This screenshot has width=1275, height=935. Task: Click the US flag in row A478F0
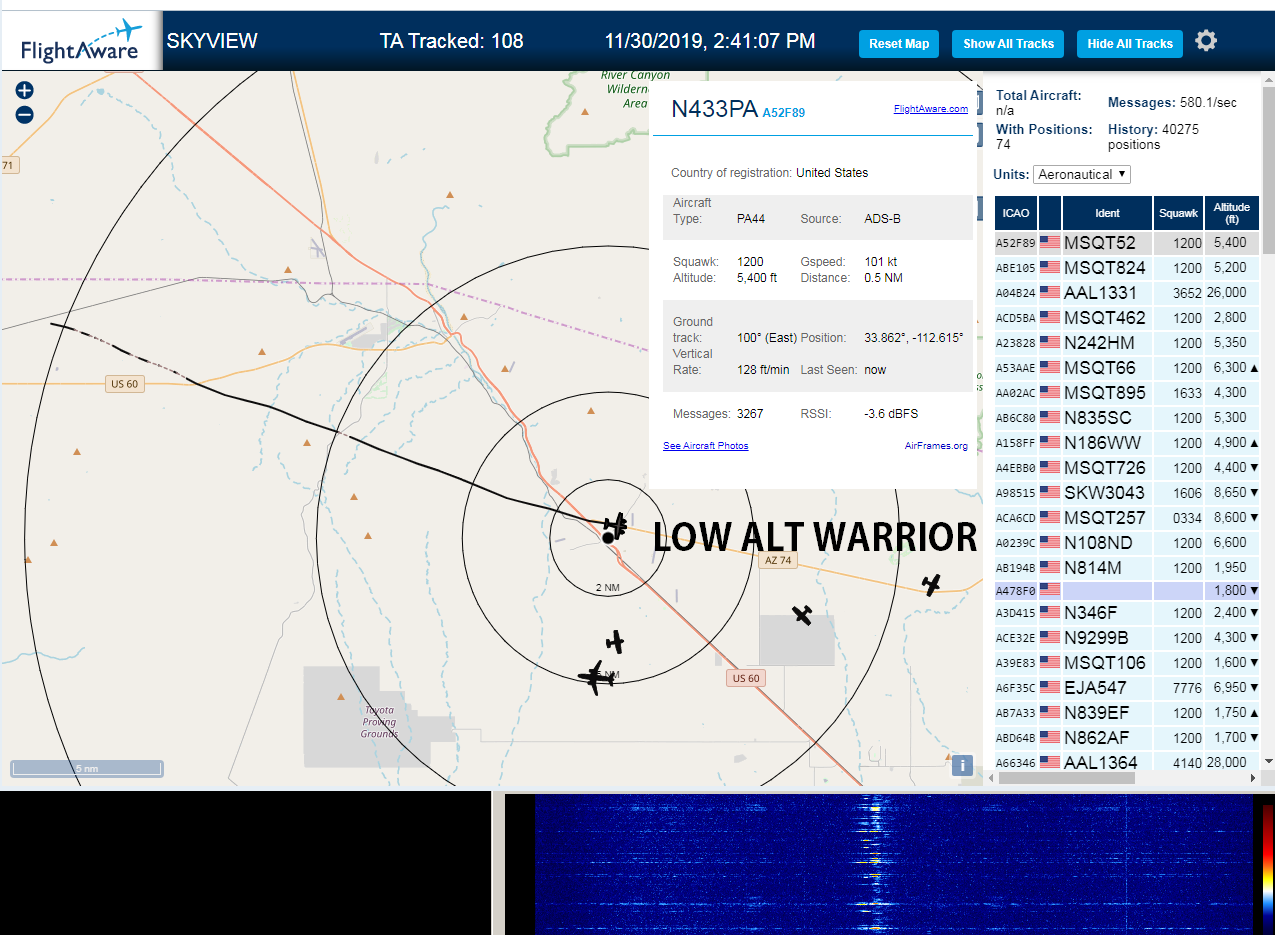(1050, 590)
